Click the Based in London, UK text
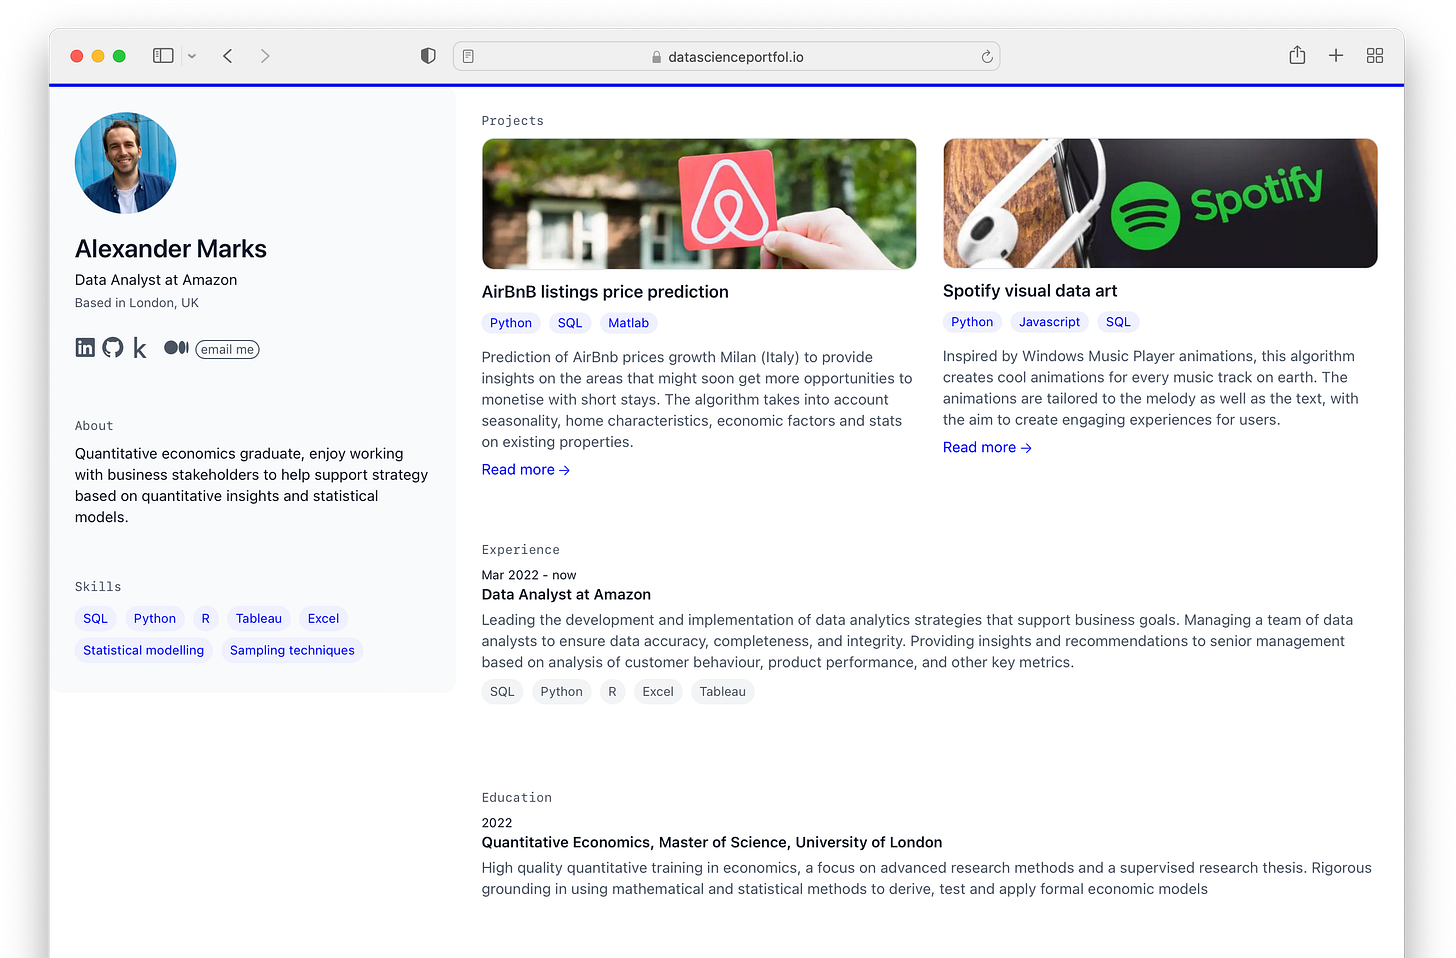The height and width of the screenshot is (958, 1456). point(137,303)
